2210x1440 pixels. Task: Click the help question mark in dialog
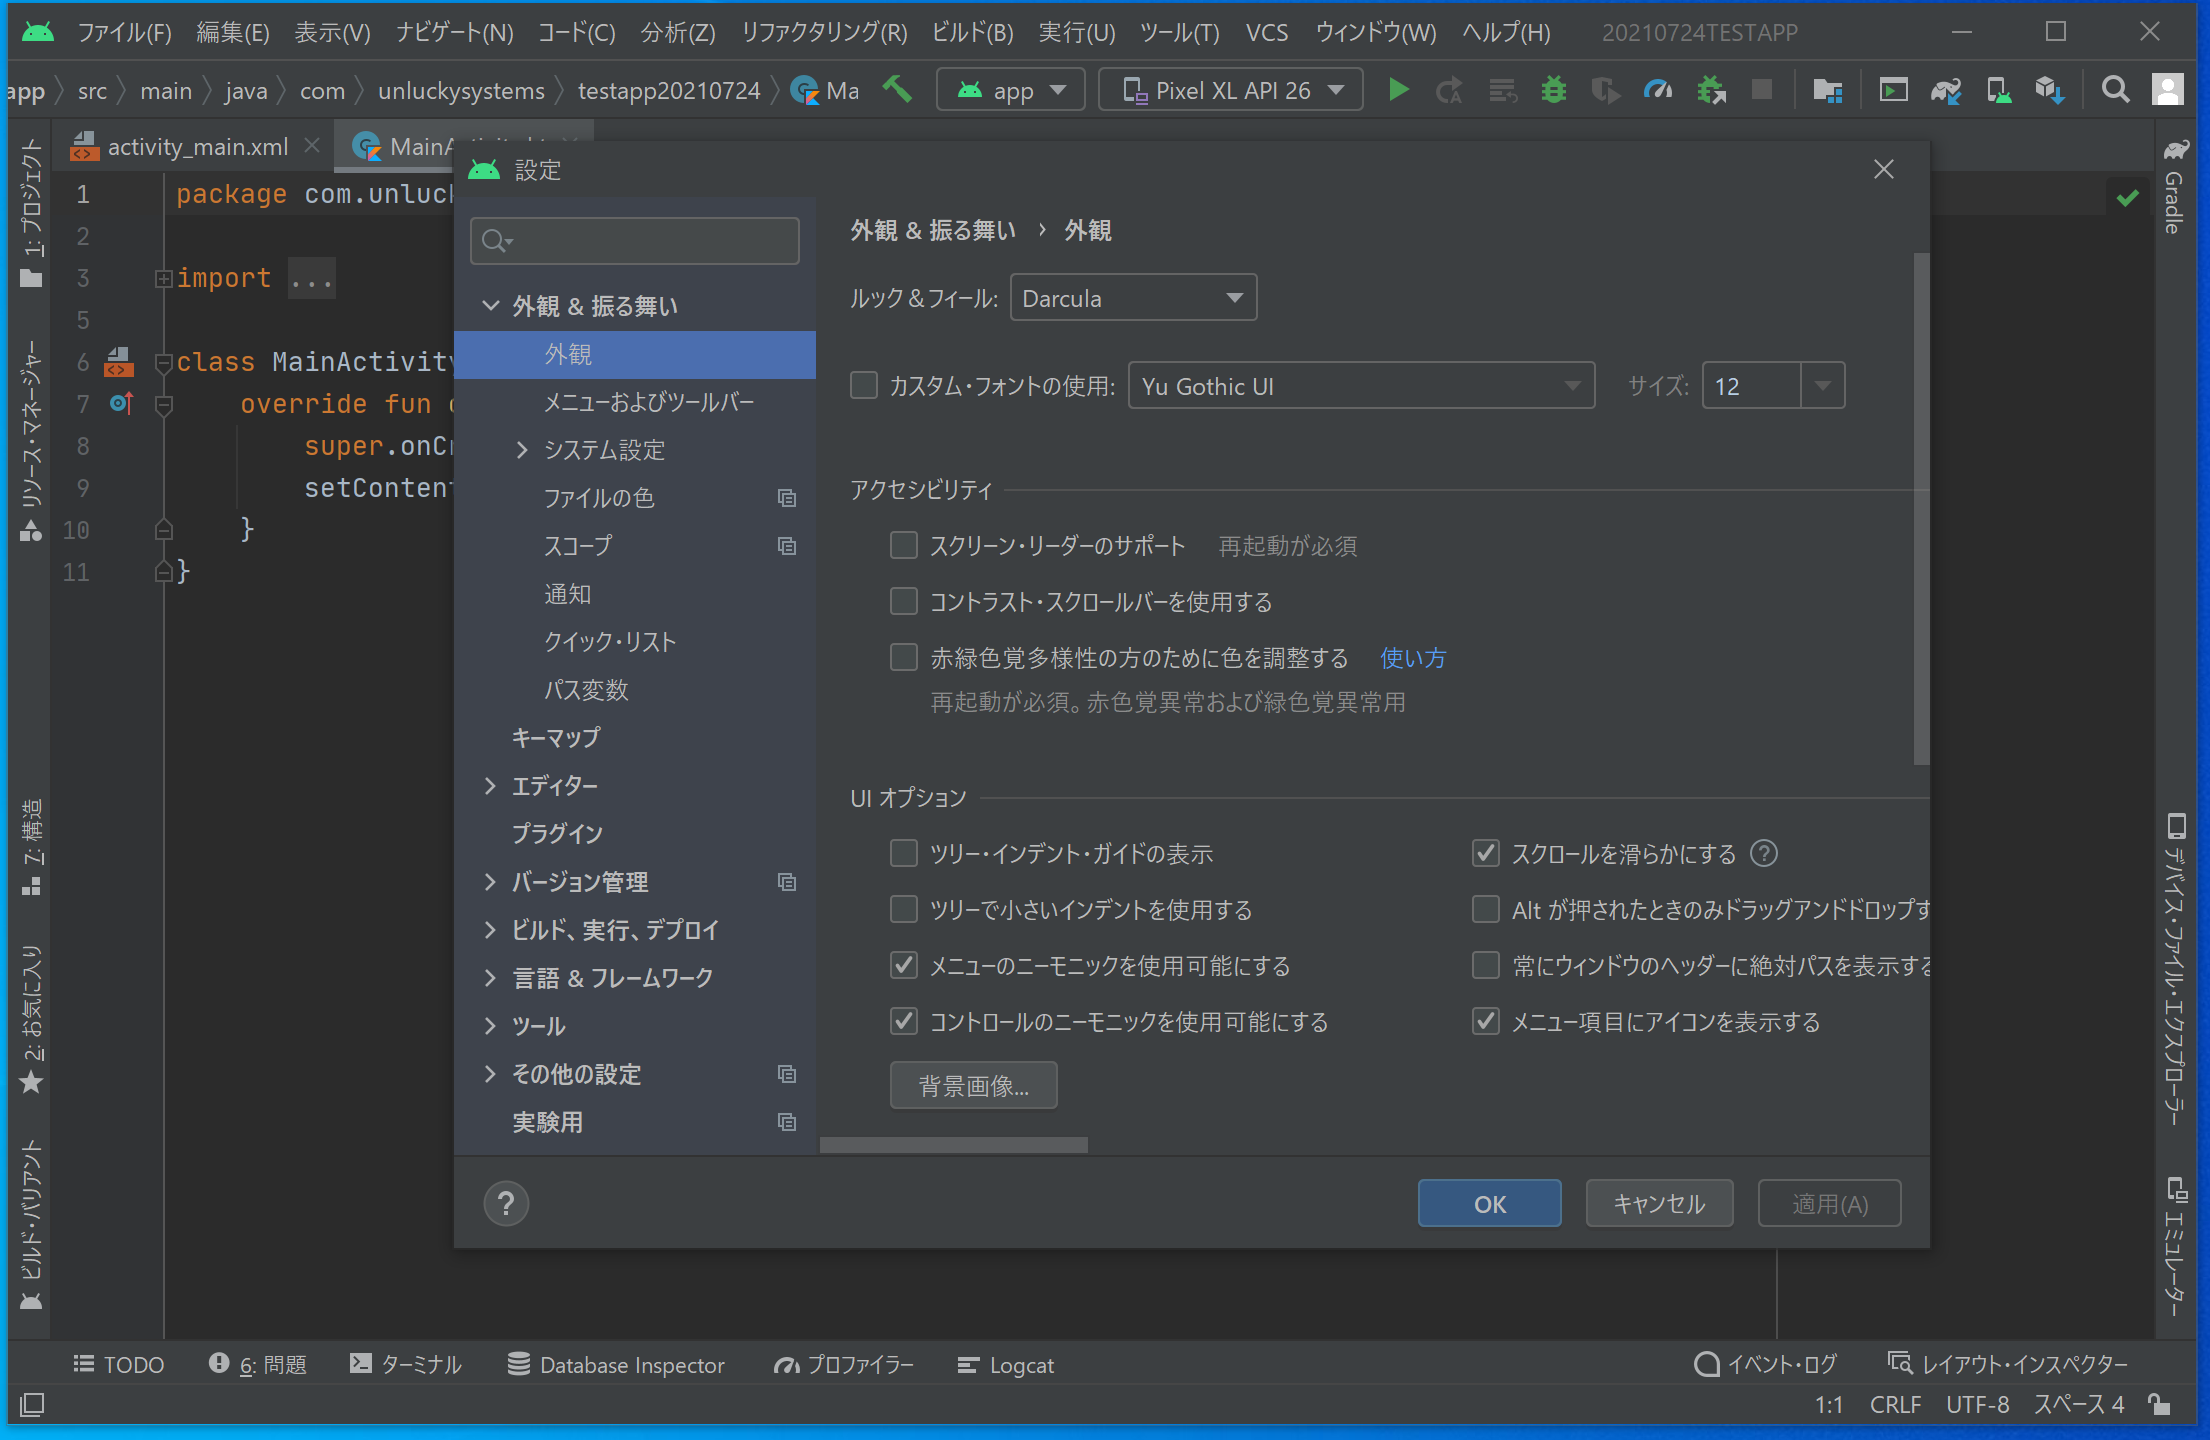coord(506,1203)
